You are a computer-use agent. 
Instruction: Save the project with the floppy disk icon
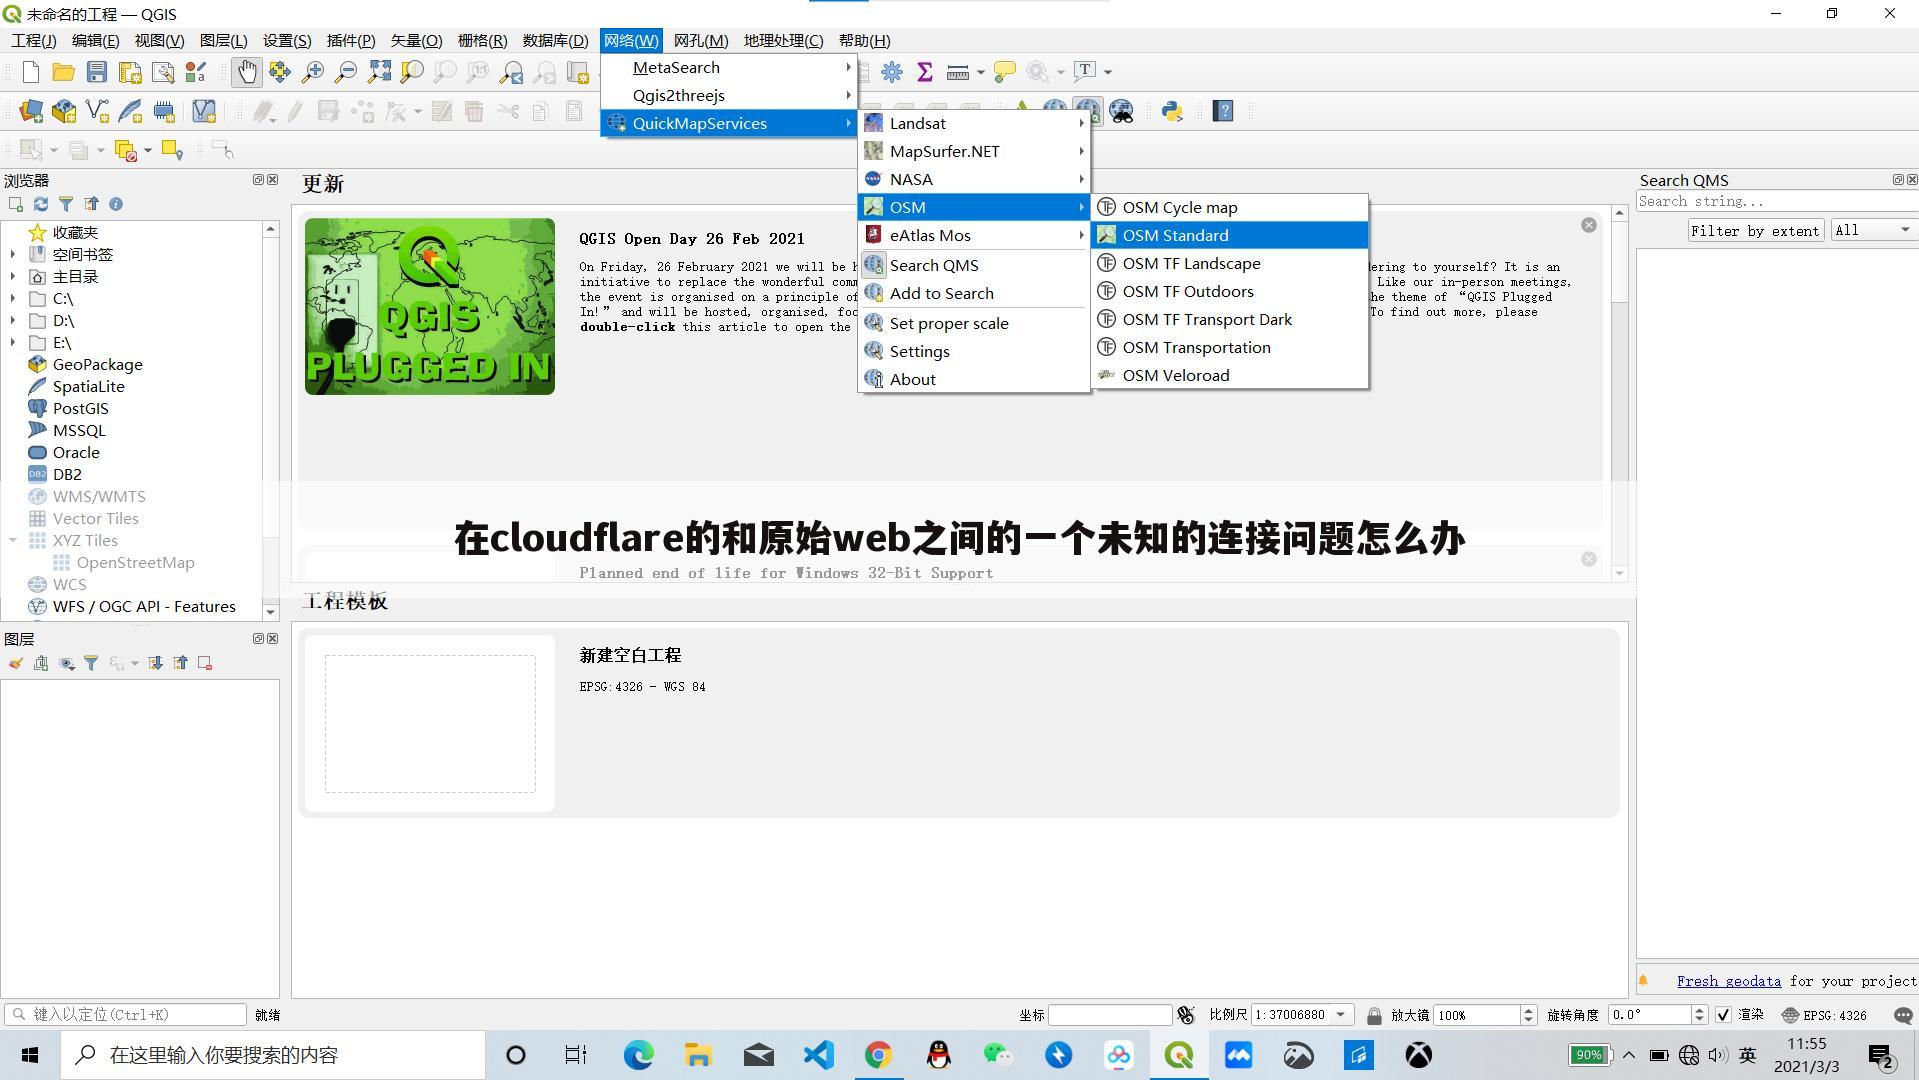tap(96, 72)
